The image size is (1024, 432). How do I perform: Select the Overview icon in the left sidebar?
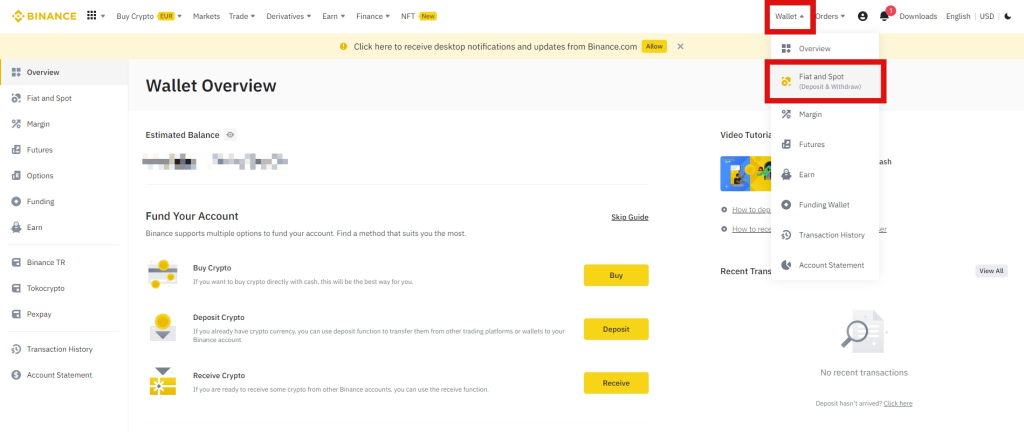16,72
